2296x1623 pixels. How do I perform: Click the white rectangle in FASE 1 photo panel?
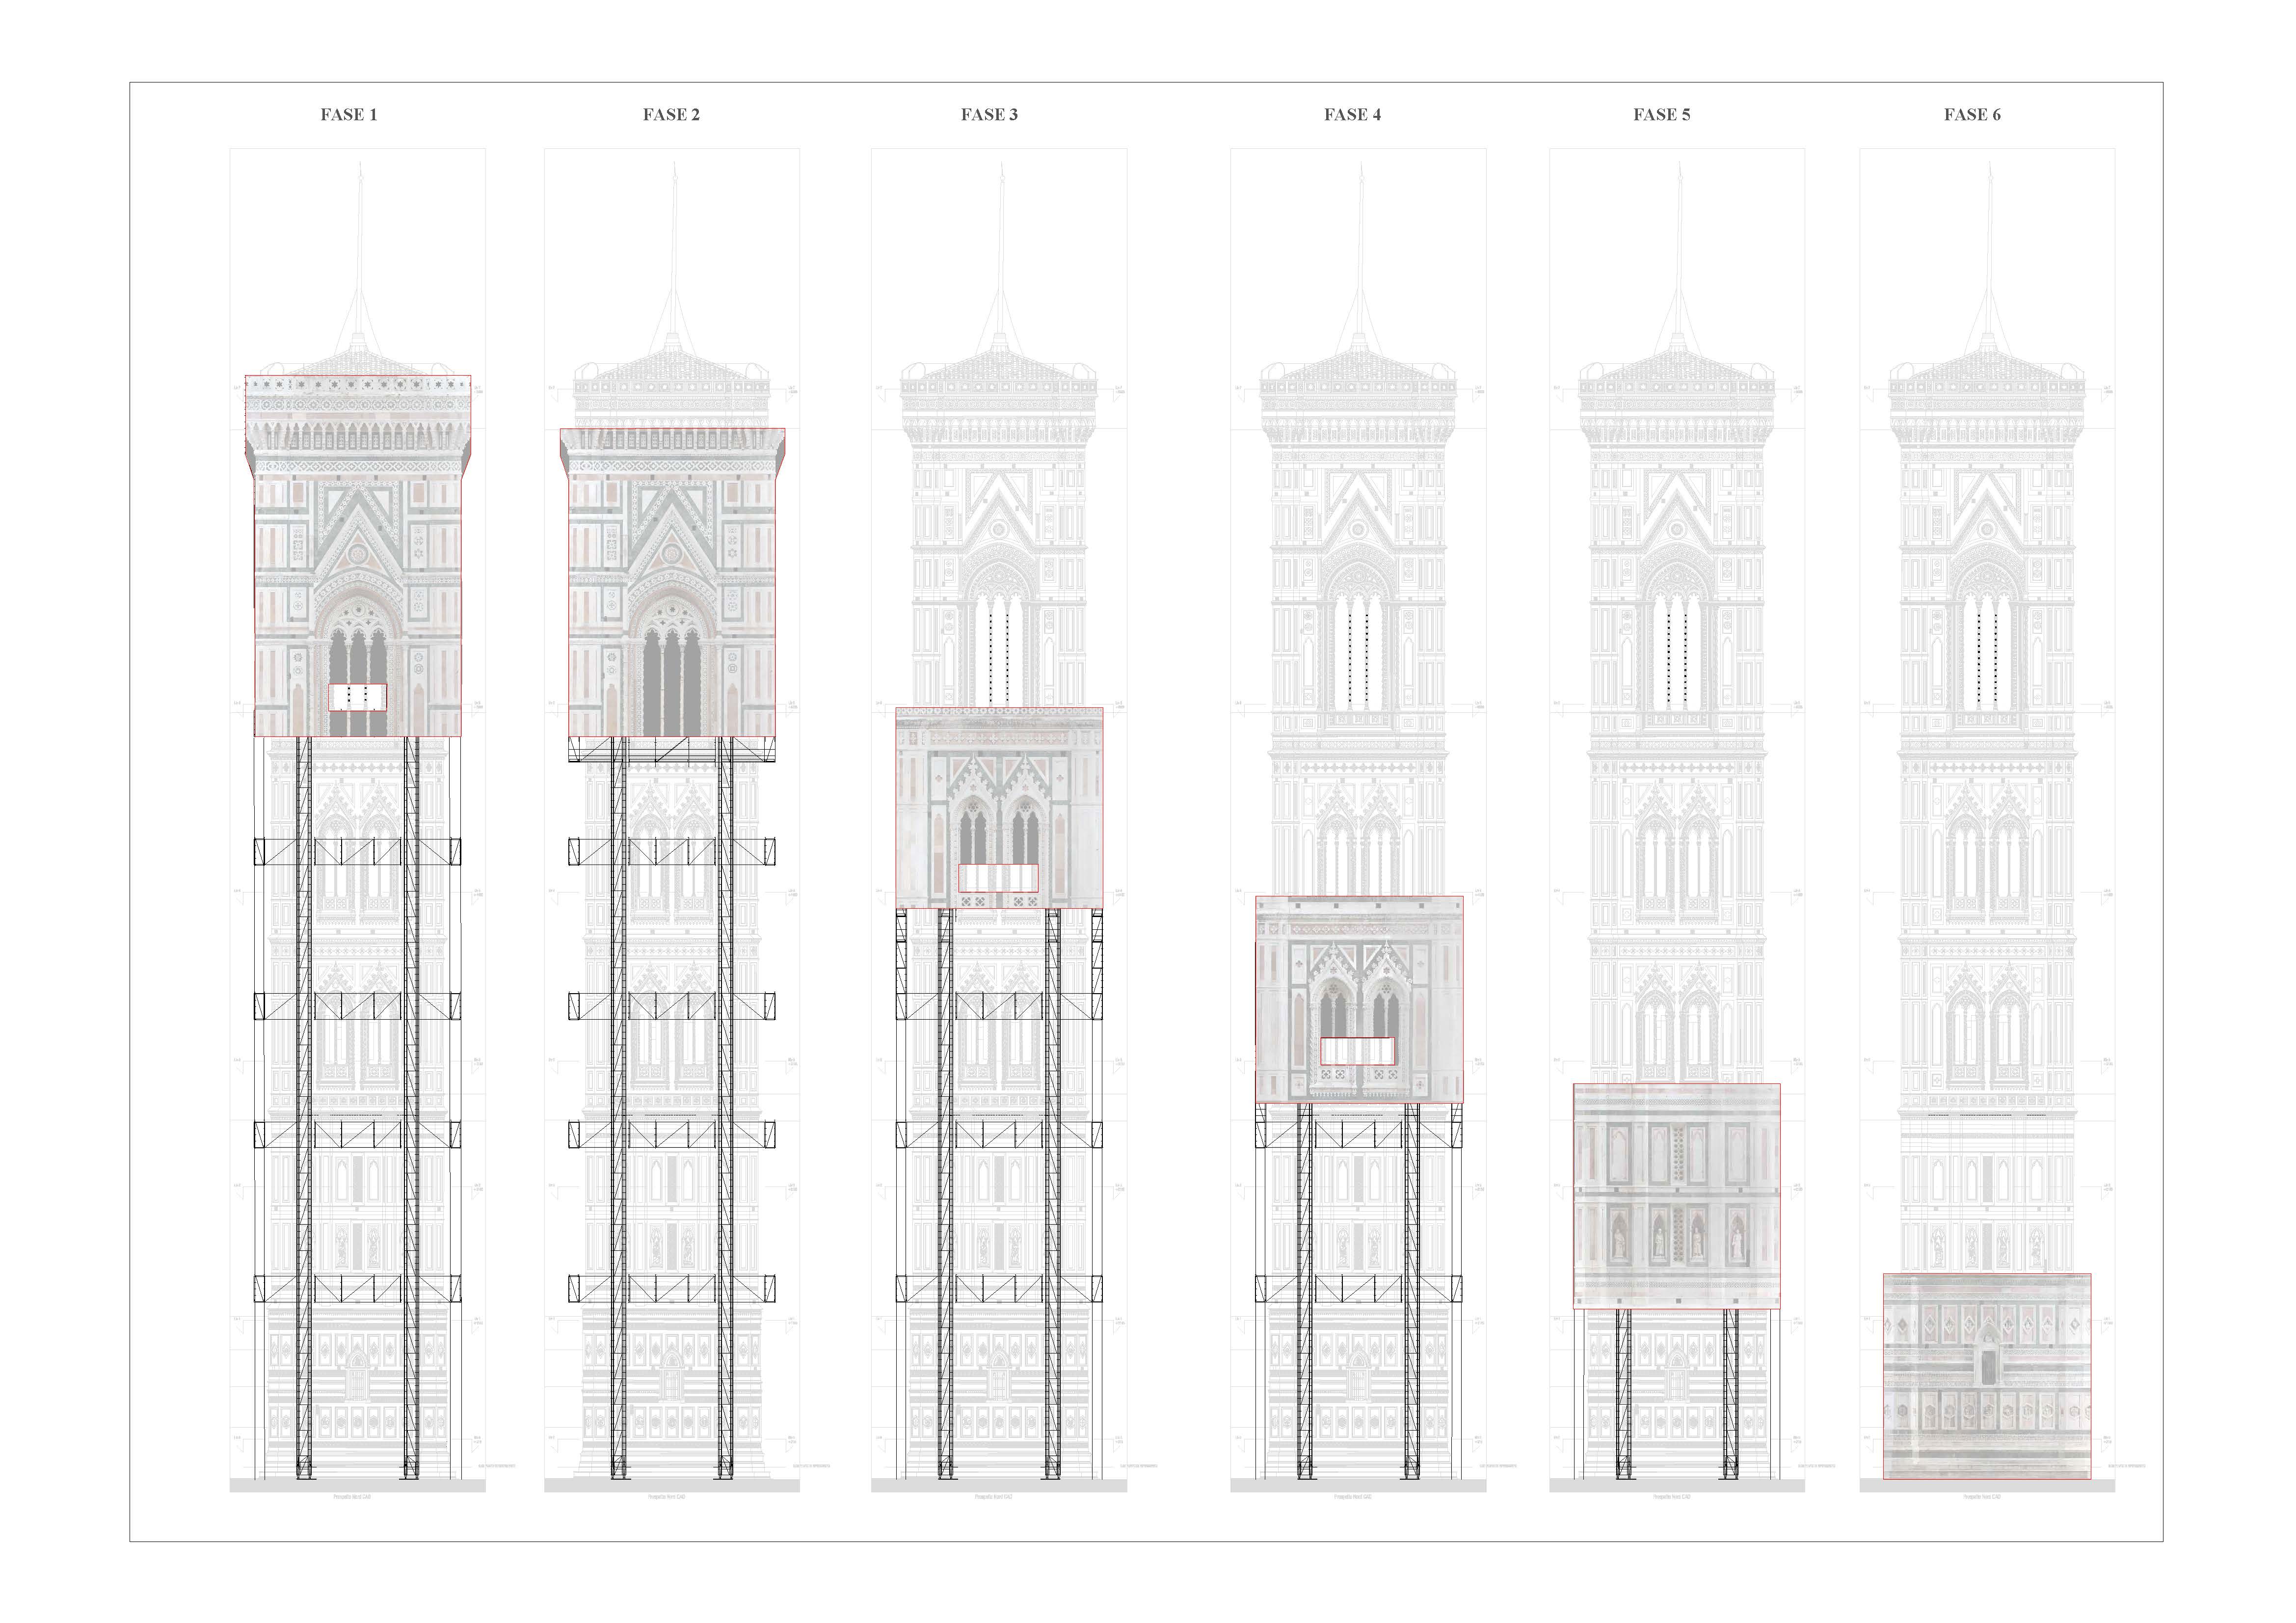pyautogui.click(x=357, y=697)
